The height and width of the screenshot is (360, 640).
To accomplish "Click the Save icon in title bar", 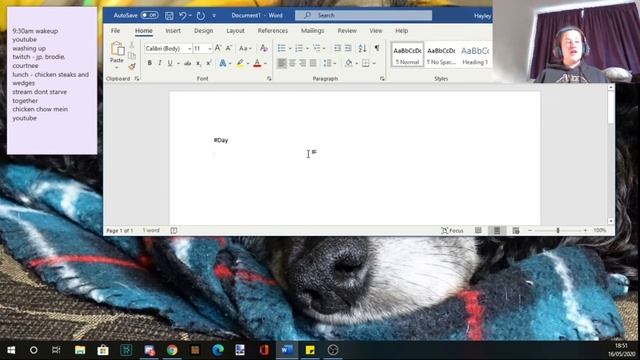I will 169,16.
